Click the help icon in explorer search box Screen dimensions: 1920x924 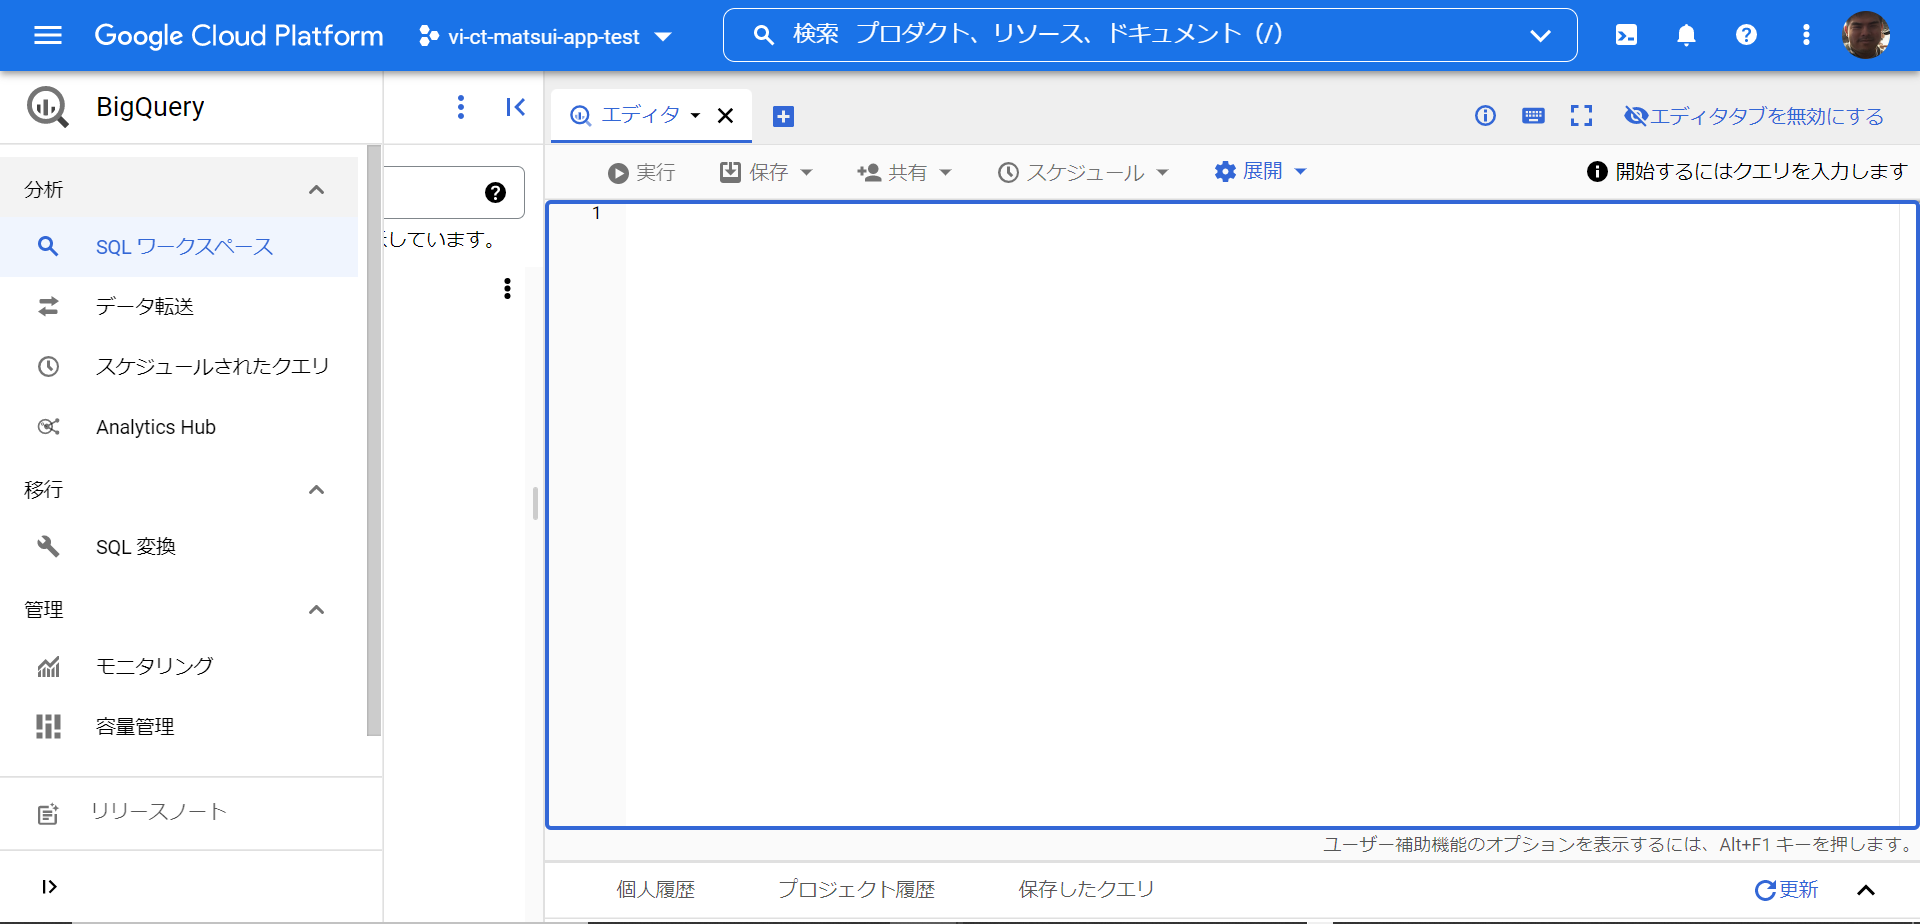tap(495, 193)
